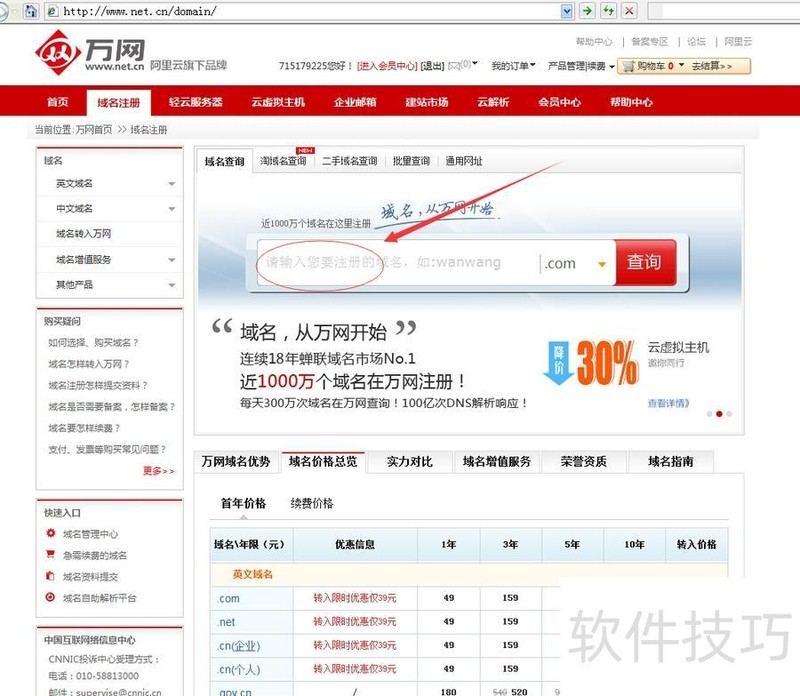Image resolution: width=800 pixels, height=696 pixels.
Task: Select 域名价格总览 tab
Action: 323,462
